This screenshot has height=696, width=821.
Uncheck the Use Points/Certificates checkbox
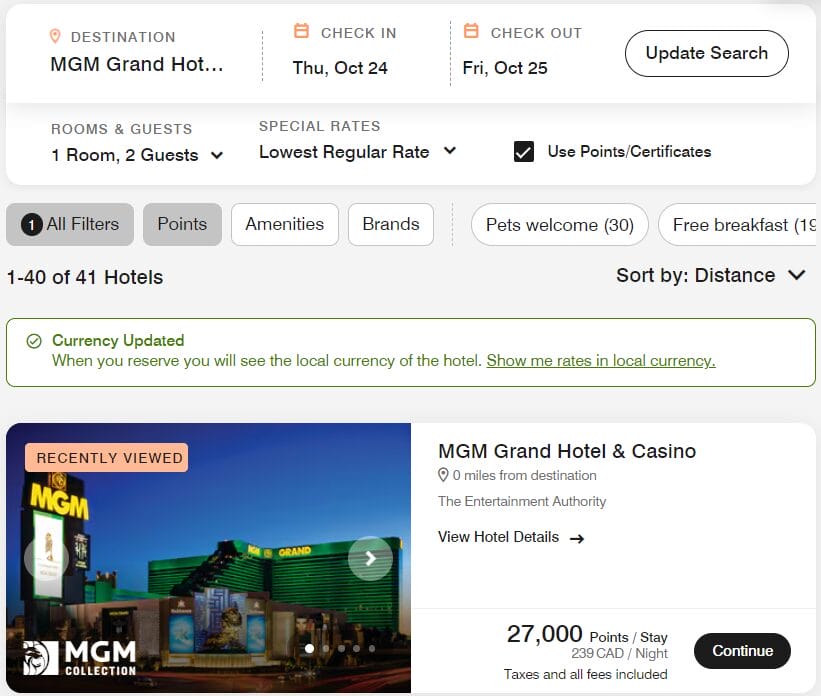(525, 152)
